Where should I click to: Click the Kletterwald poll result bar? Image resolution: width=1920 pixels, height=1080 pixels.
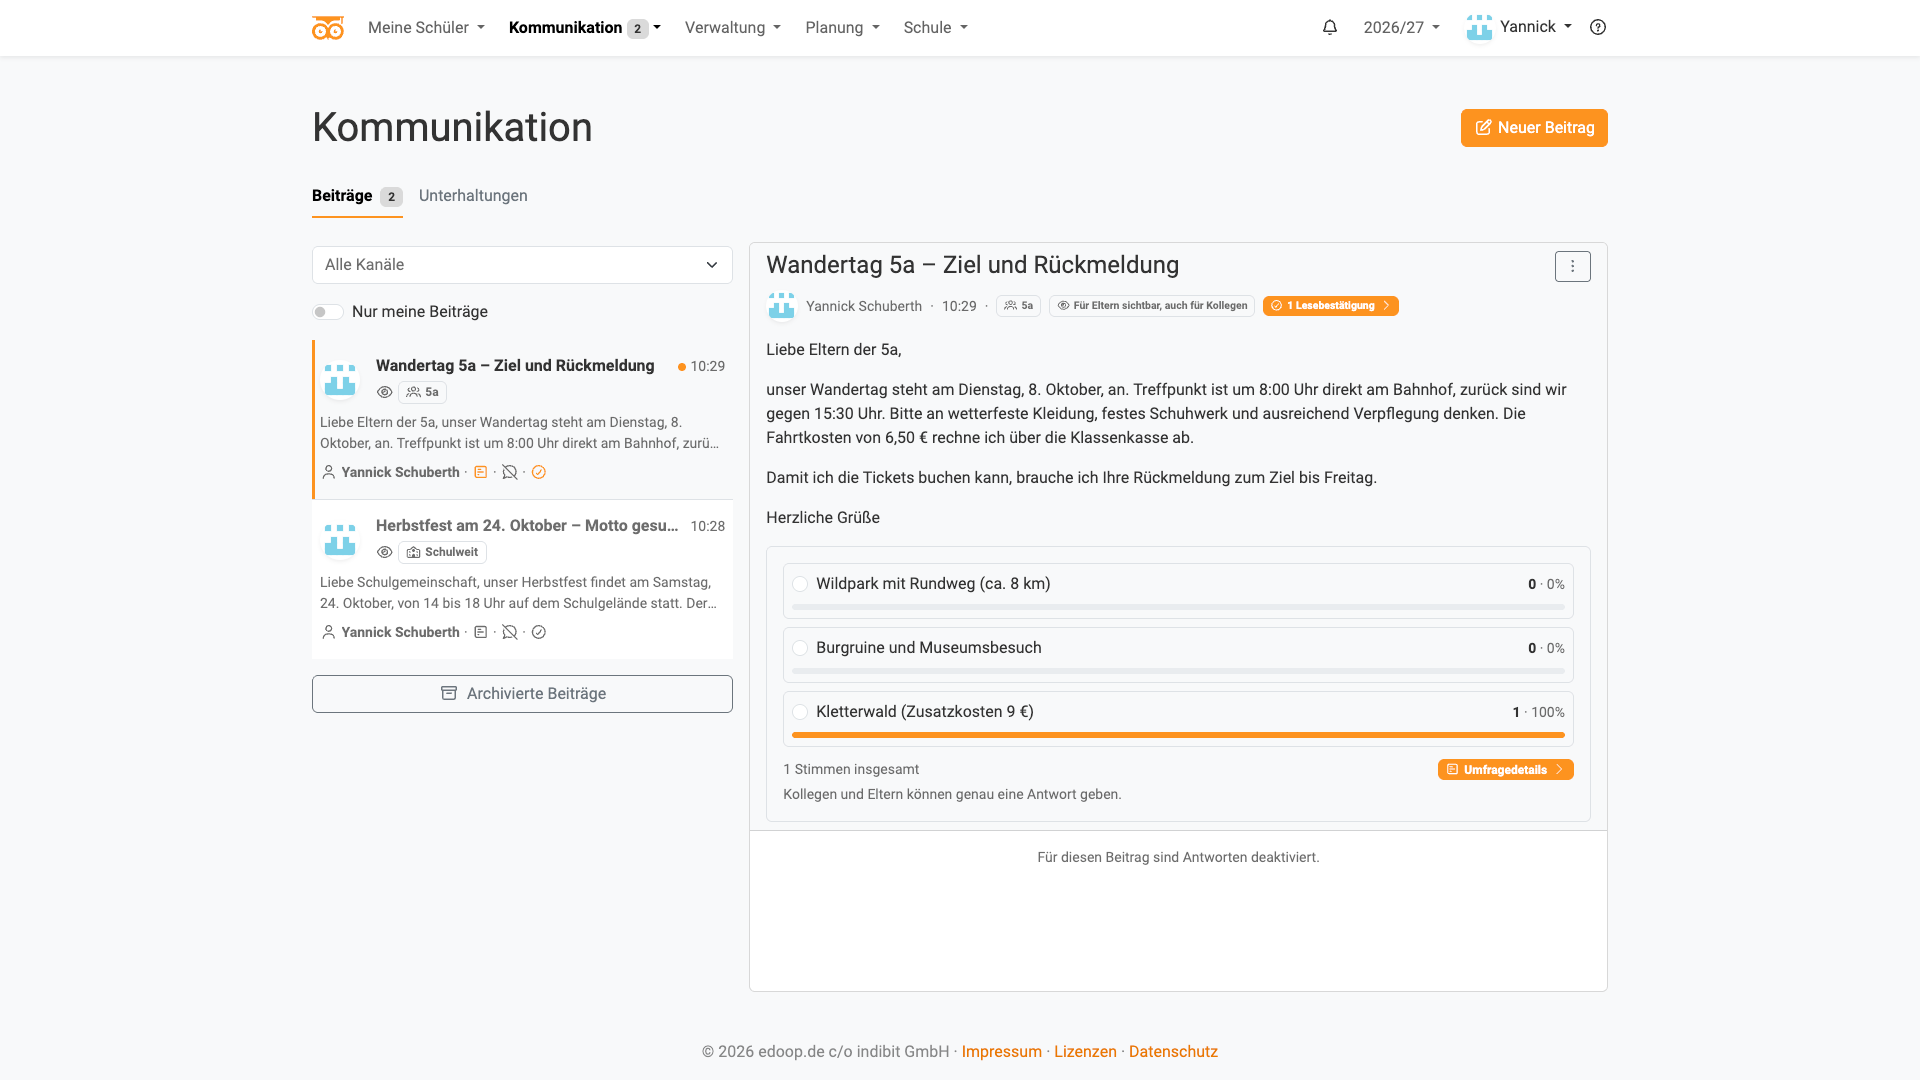click(x=1178, y=735)
